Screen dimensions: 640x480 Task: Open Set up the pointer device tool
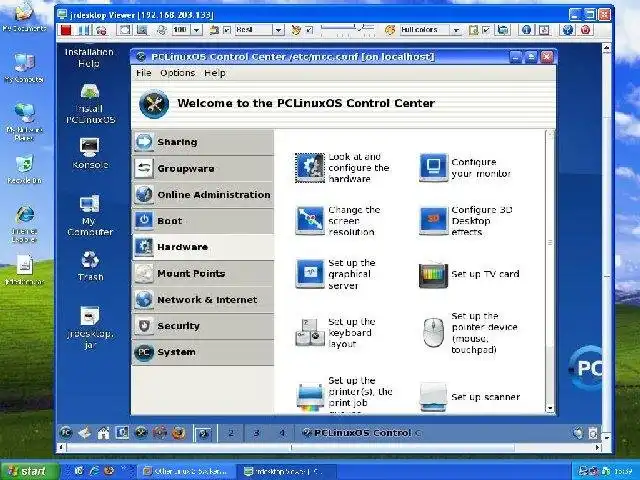469,333
